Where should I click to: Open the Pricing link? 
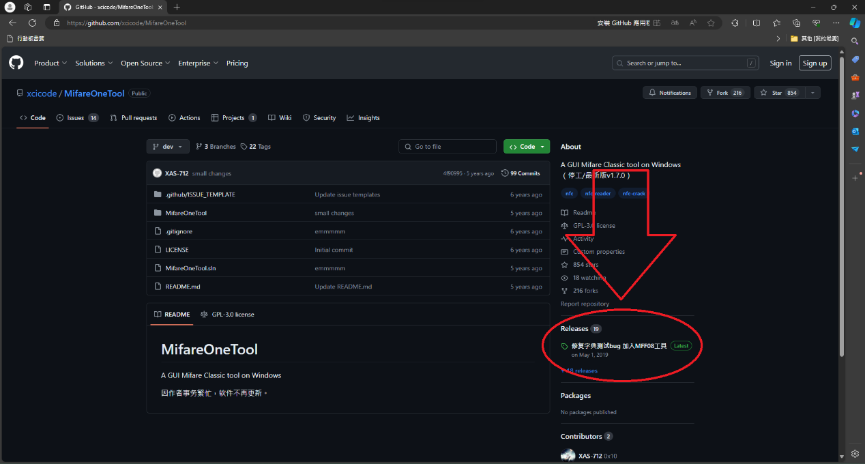pyautogui.click(x=237, y=63)
